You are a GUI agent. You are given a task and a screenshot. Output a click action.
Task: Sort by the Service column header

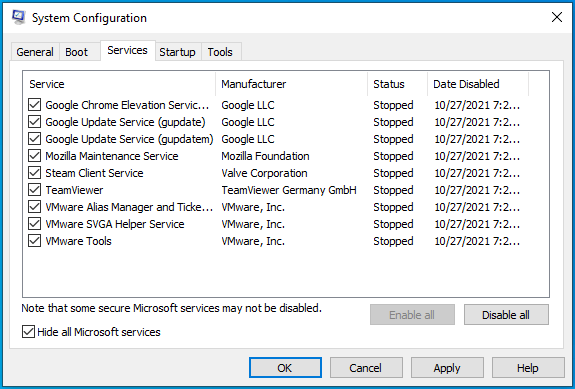click(119, 84)
